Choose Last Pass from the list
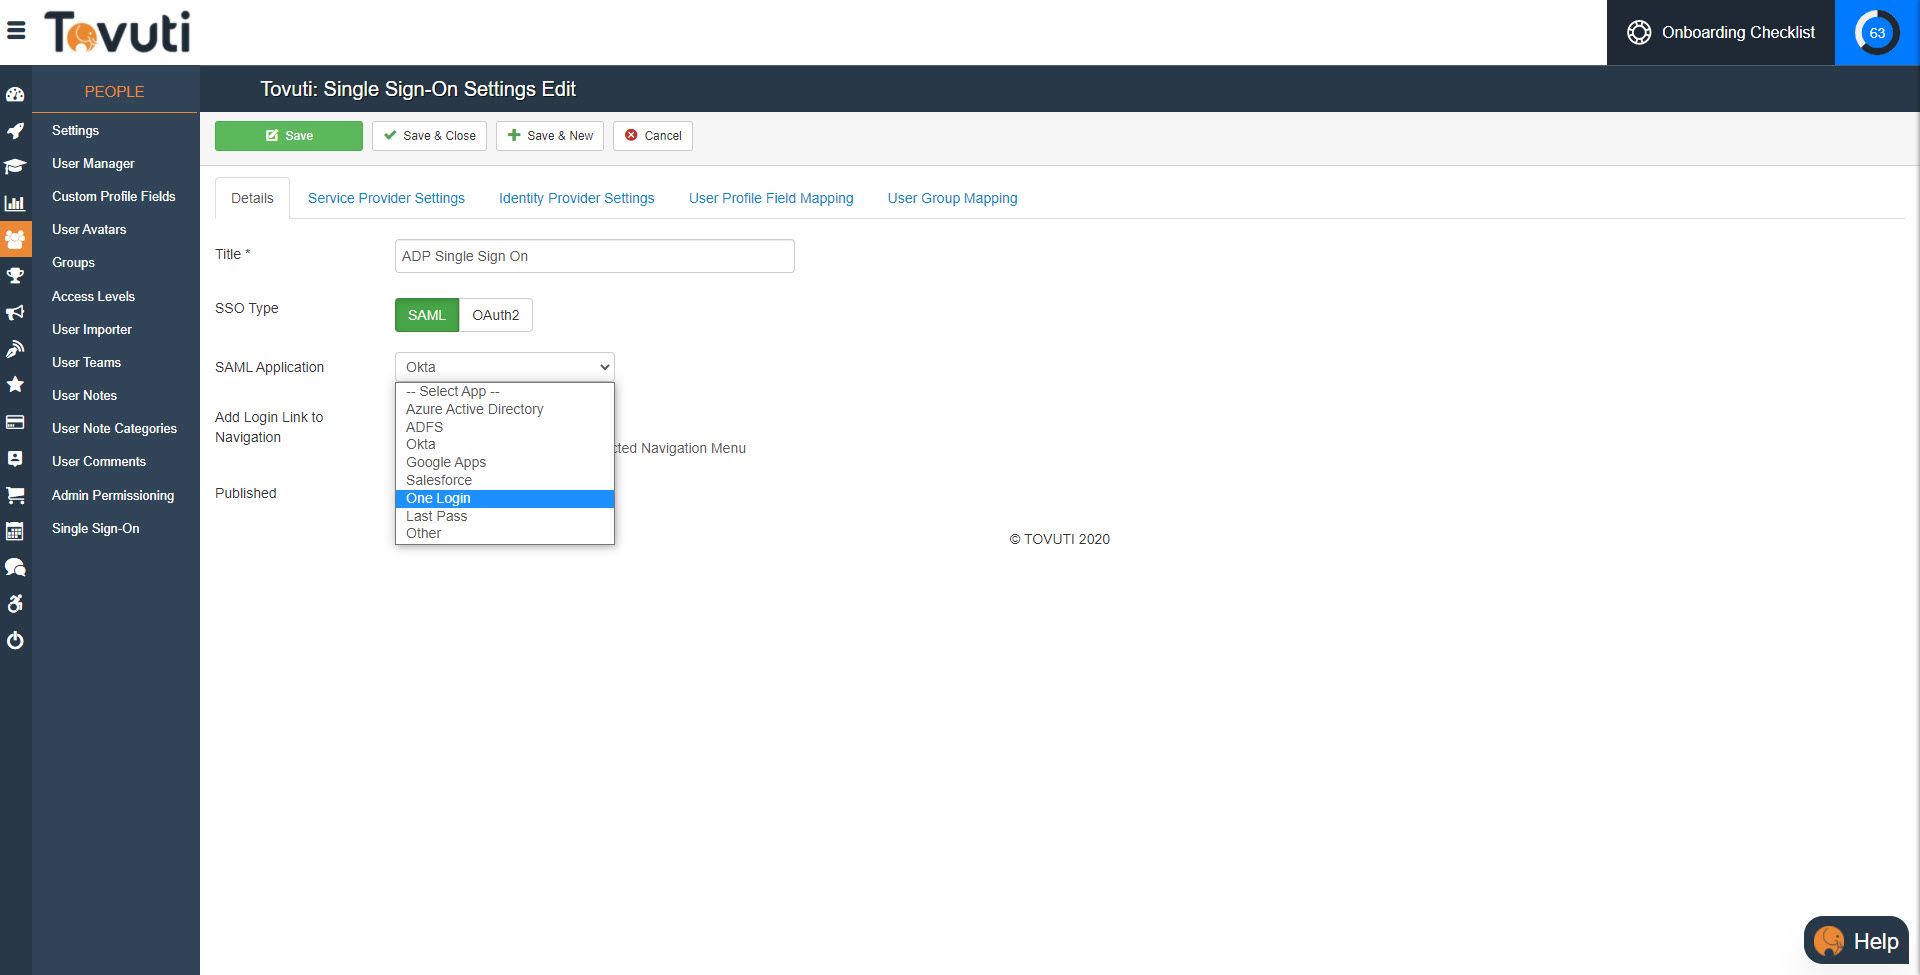This screenshot has width=1920, height=975. pyautogui.click(x=505, y=516)
